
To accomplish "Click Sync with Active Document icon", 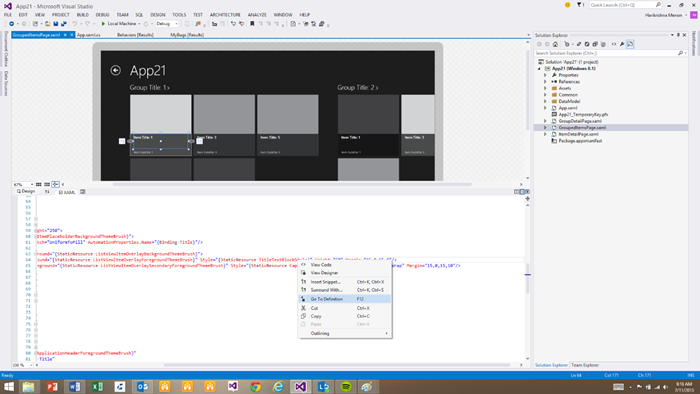I will pos(579,44).
